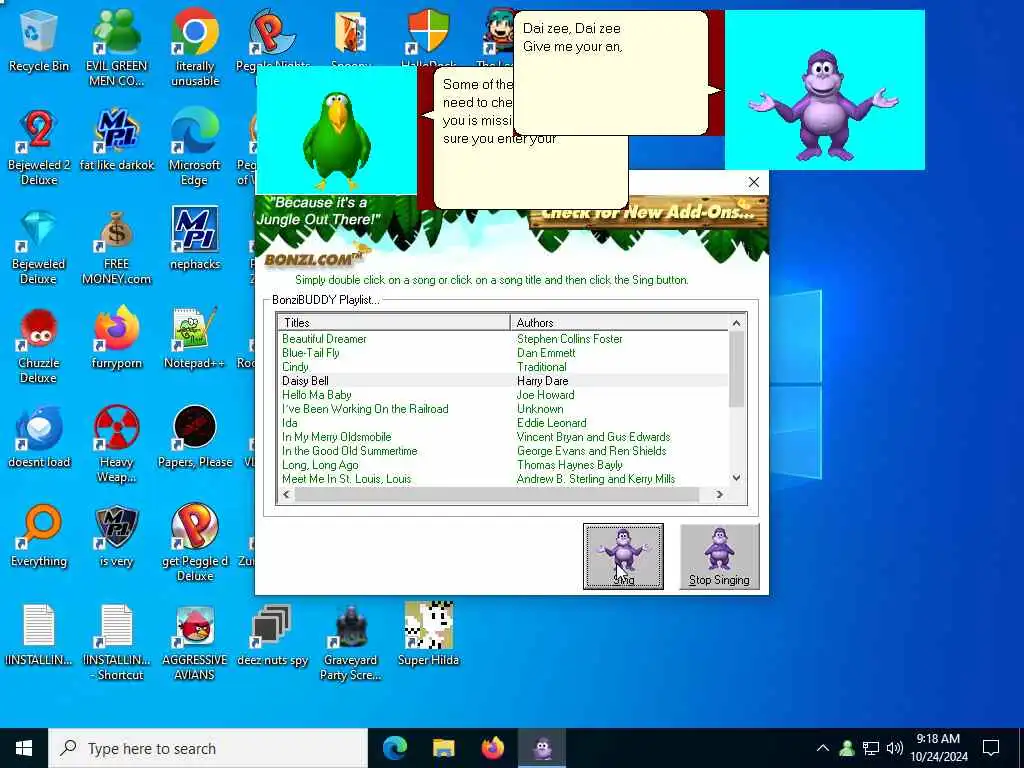Click the playlist horizontal scrollbar thumb

coord(496,495)
